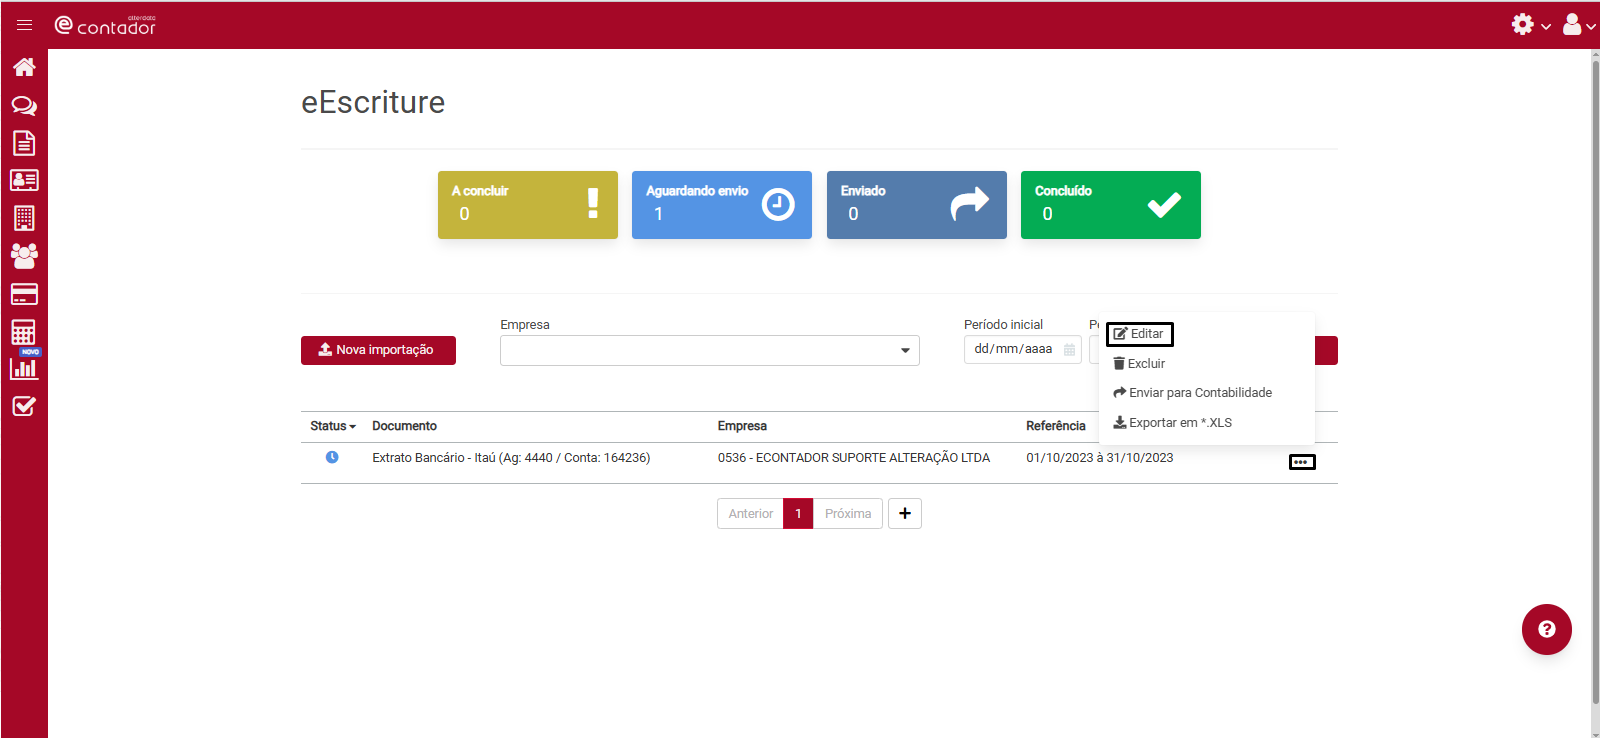1600x738 pixels.
Task: Click the Aguardando envio status card
Action: point(721,205)
